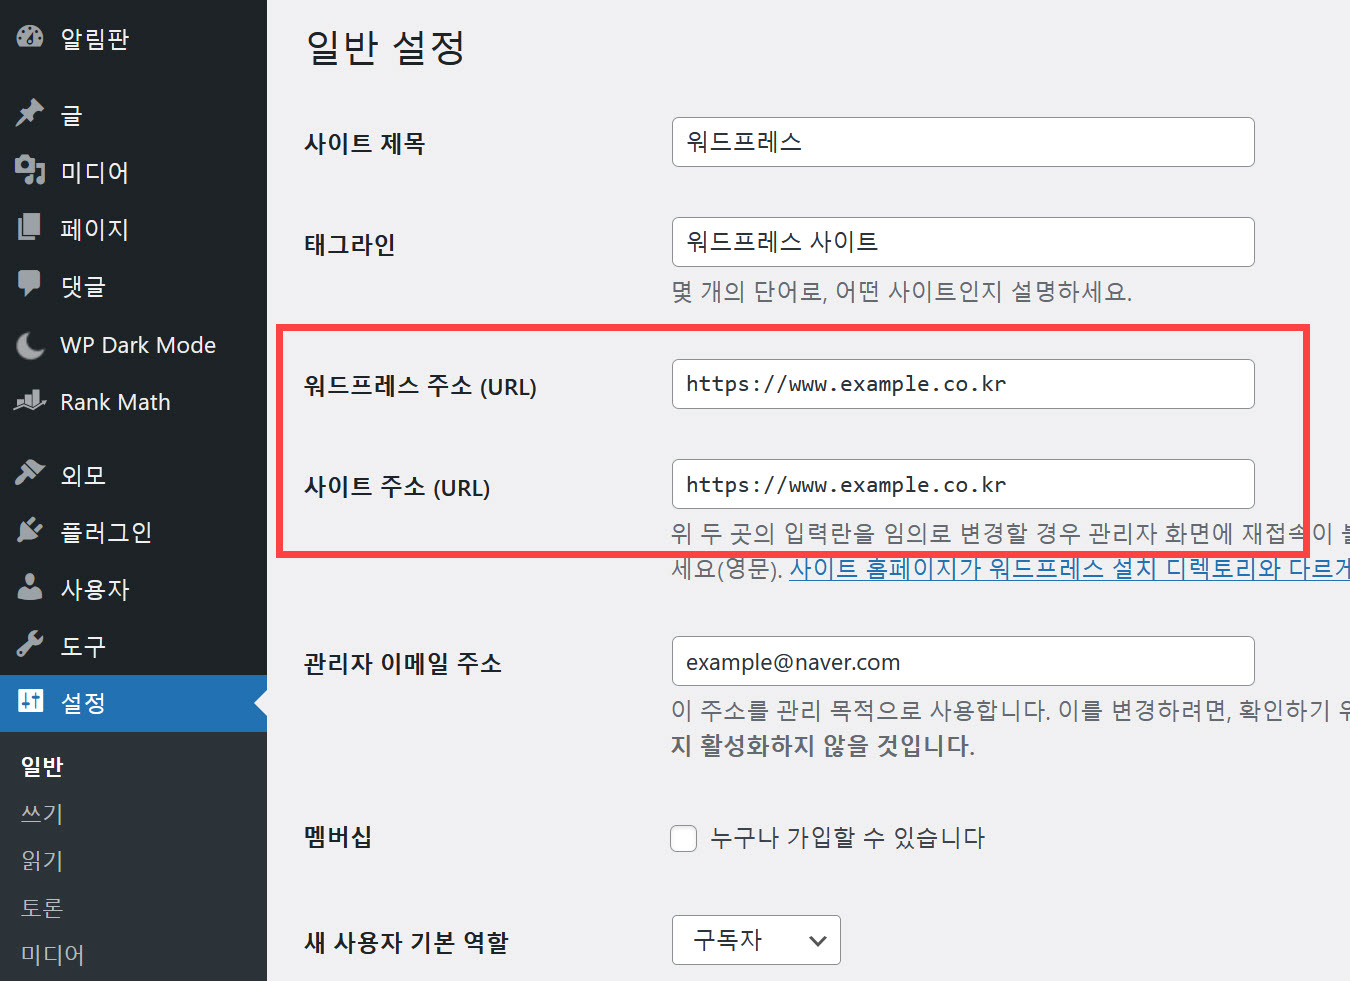Click the 사이트 제목 label
This screenshot has width=1350, height=981.
click(x=365, y=144)
